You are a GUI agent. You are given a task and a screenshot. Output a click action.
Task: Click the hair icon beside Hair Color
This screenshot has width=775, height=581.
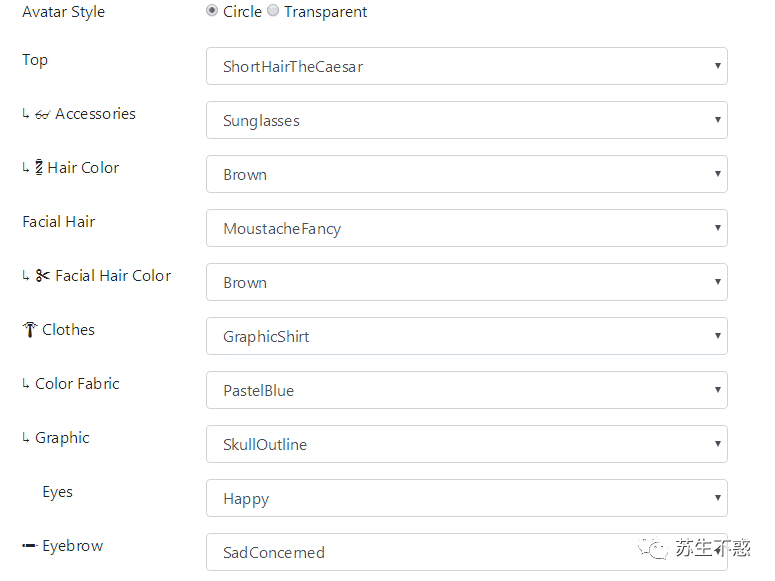tap(39, 168)
